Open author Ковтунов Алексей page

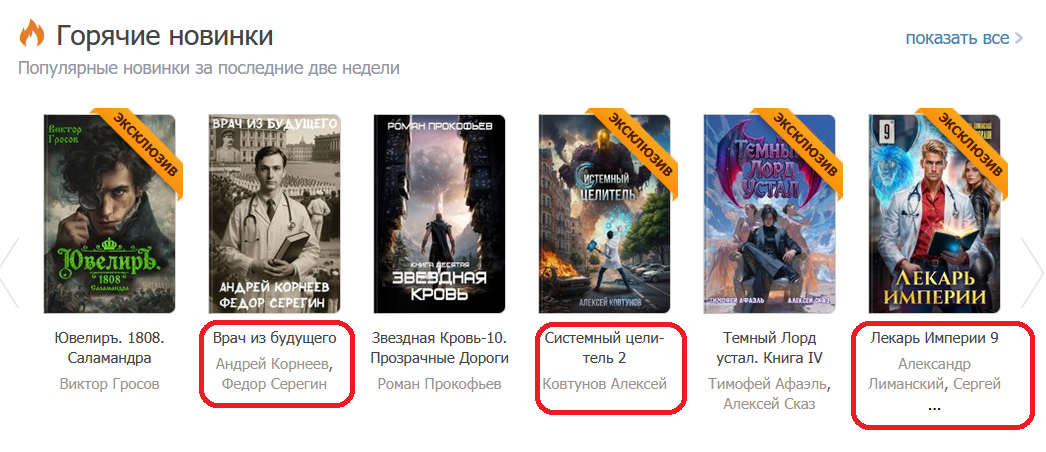tap(604, 384)
